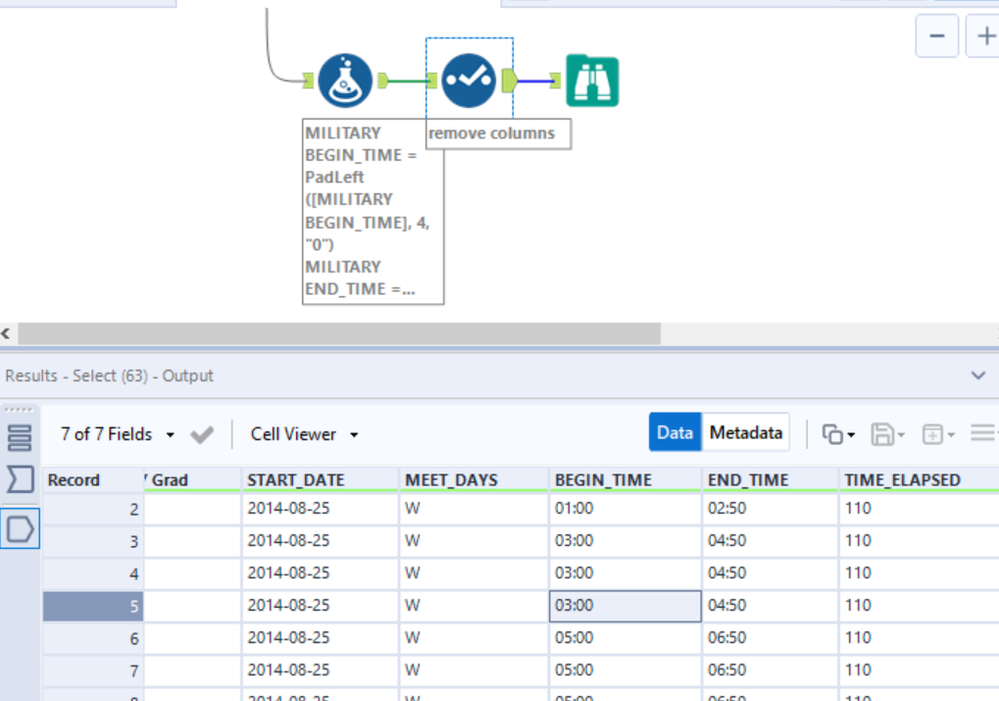
Task: Switch to the Metadata tab
Action: (745, 433)
